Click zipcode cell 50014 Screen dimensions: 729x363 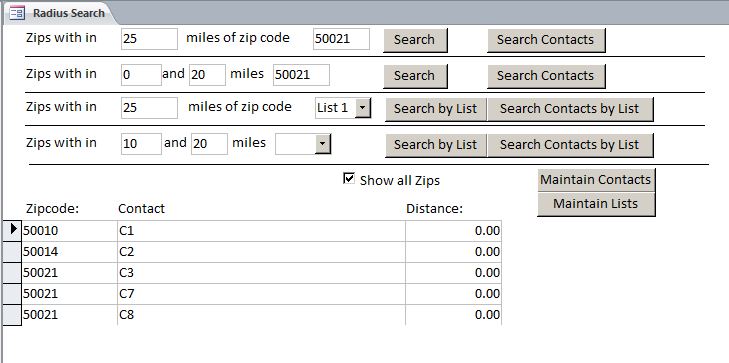click(69, 251)
